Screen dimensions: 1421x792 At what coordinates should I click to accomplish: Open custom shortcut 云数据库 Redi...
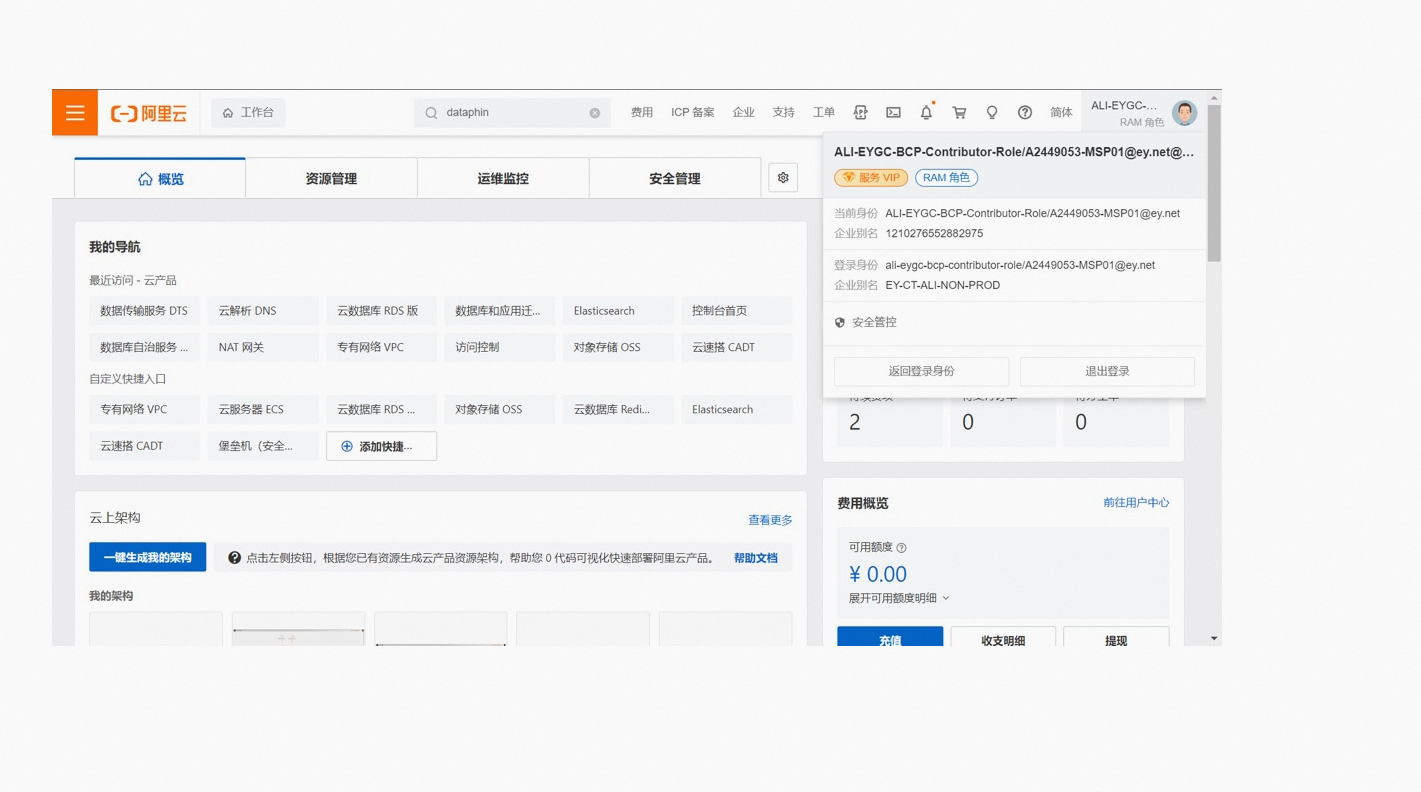point(618,409)
